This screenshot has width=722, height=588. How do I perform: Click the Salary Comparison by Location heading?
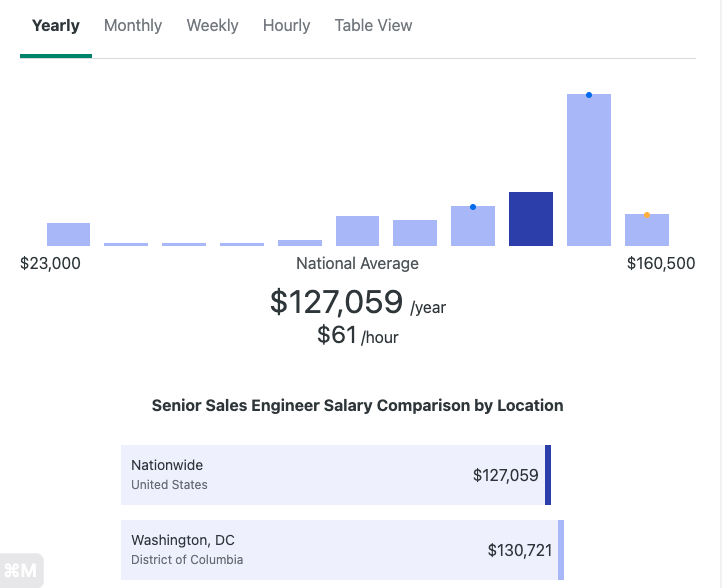point(357,405)
